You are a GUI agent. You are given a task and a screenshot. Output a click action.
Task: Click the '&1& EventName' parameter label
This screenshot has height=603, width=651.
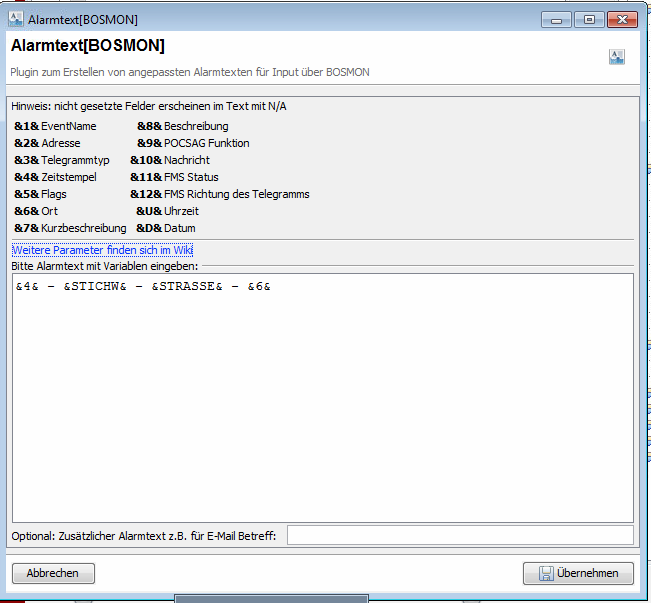pos(55,126)
